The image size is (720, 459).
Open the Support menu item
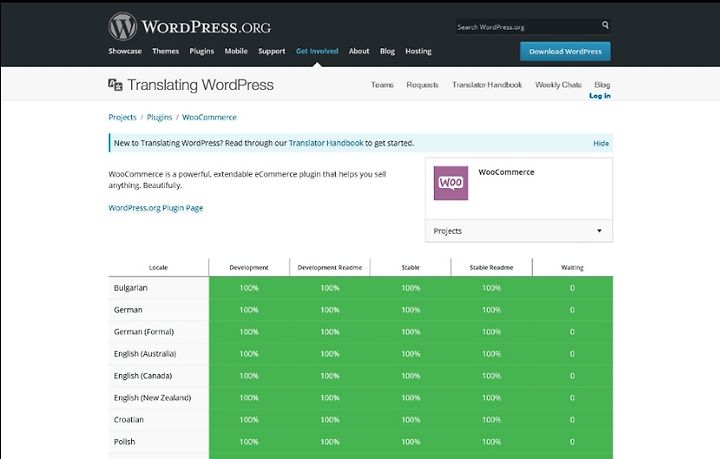(271, 51)
